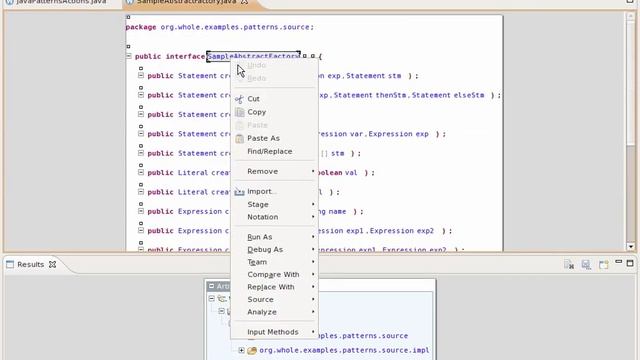Collapse the public interface SampleAbstractFactory block
Screen dimensions: 640x360
click(x=129, y=56)
